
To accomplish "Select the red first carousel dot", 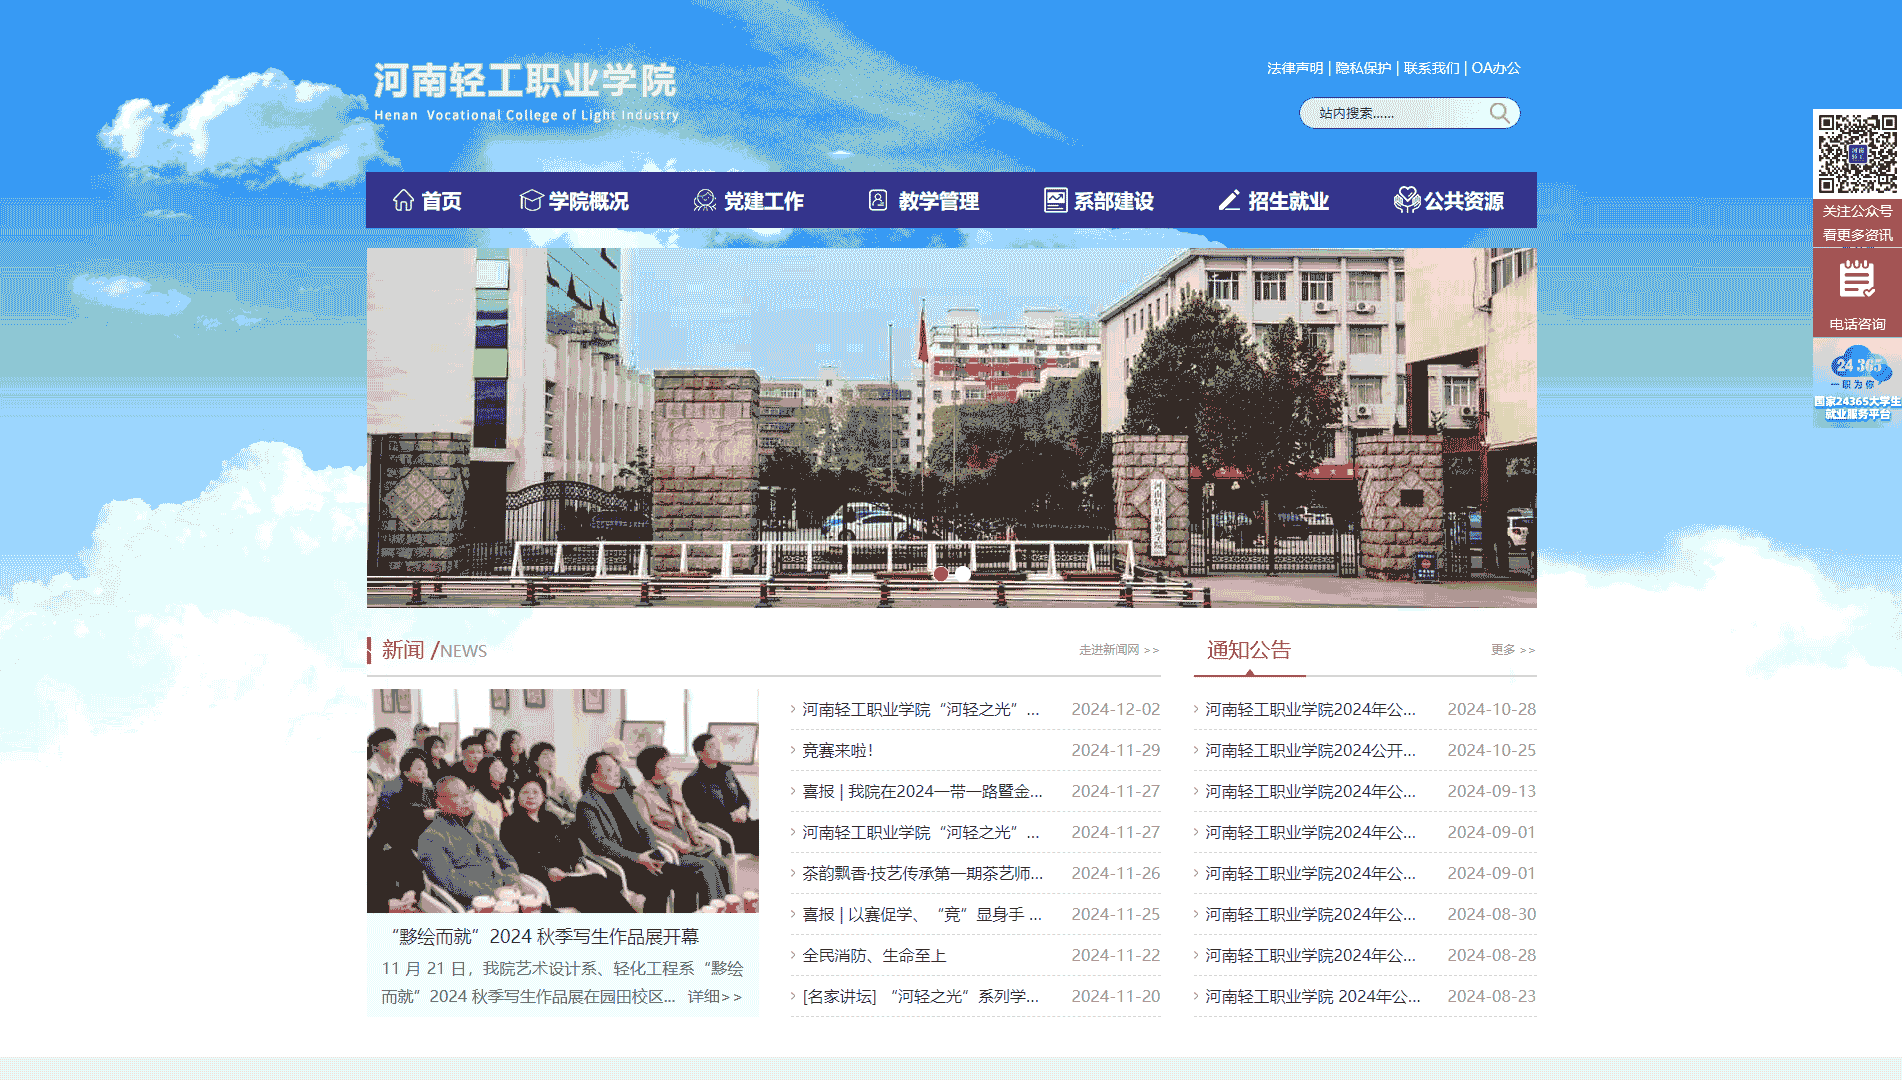I will coord(940,574).
